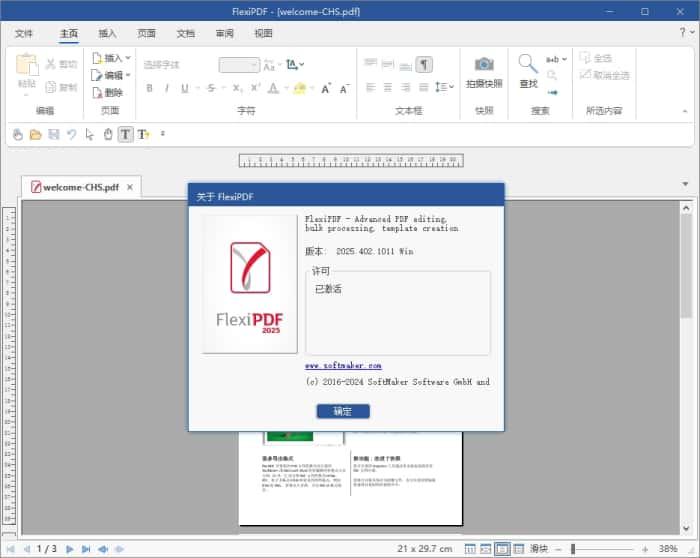Click the 确定 button in About dialog
Image resolution: width=700 pixels, height=558 pixels.
point(343,411)
